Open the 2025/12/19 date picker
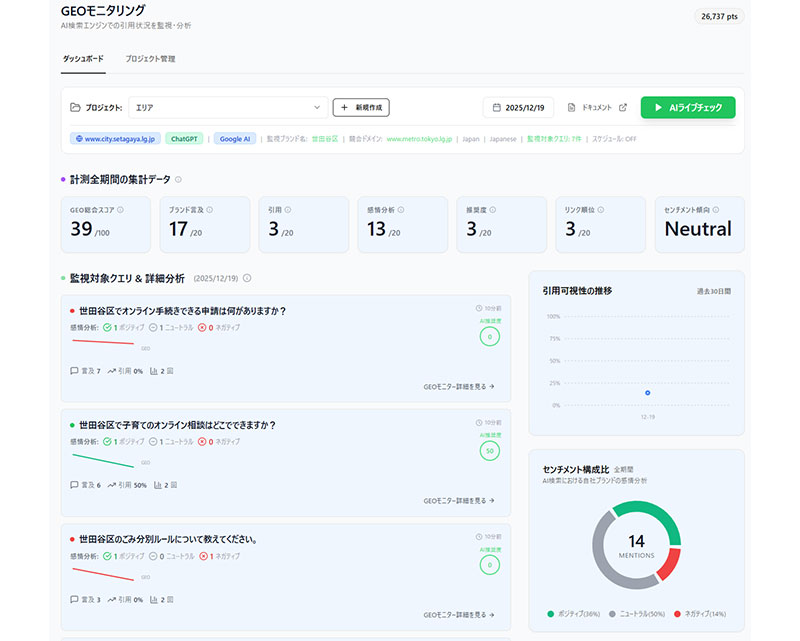800x641 pixels. [518, 107]
